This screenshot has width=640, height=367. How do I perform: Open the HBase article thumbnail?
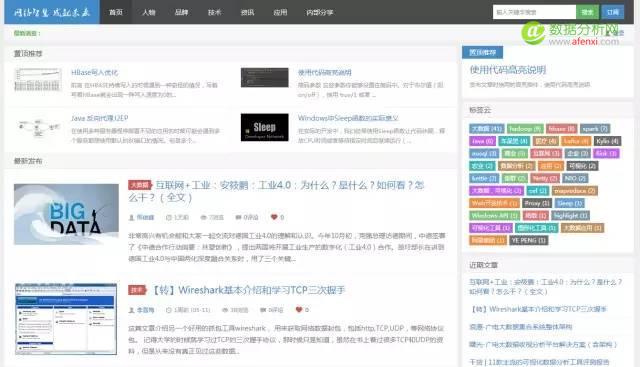(x=38, y=80)
